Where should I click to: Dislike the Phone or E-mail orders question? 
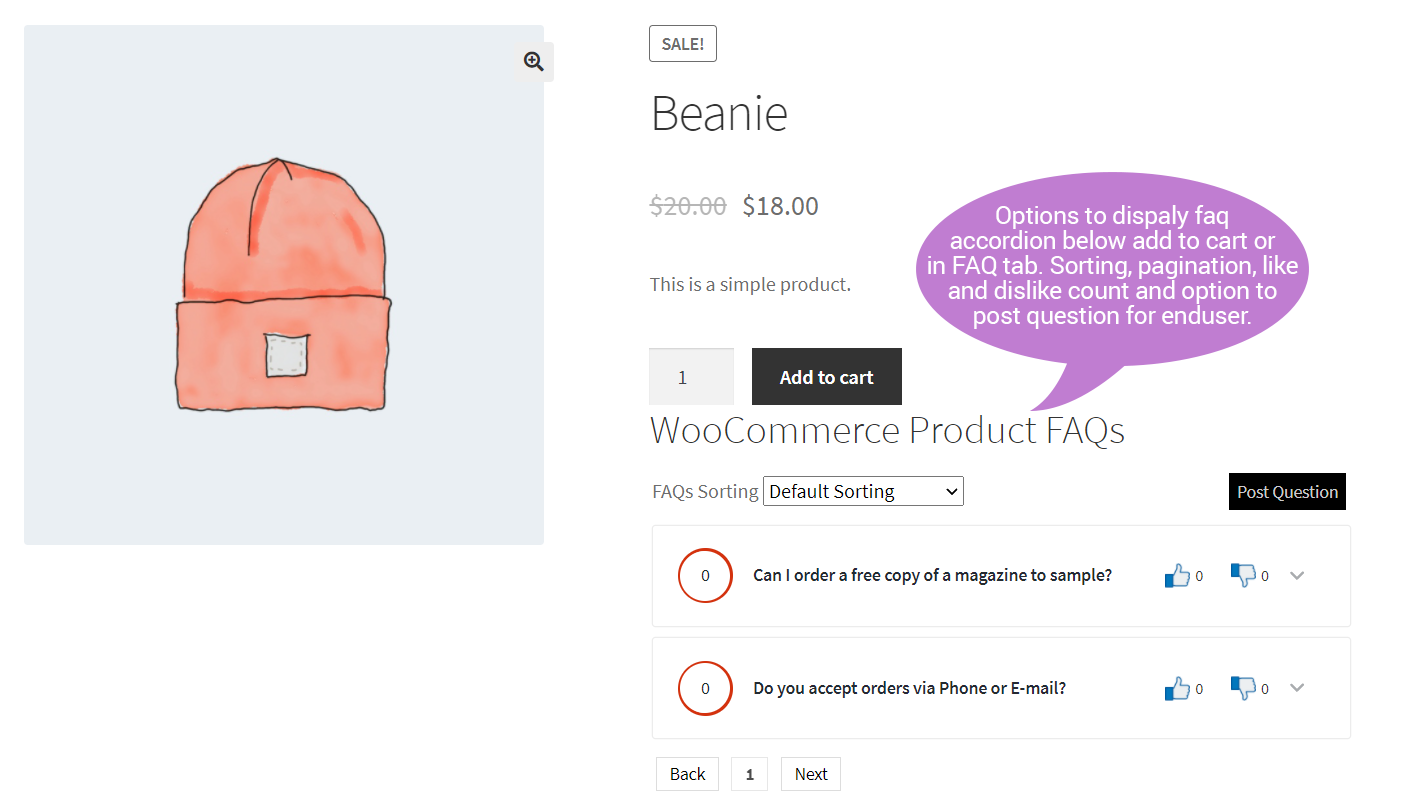point(1243,688)
